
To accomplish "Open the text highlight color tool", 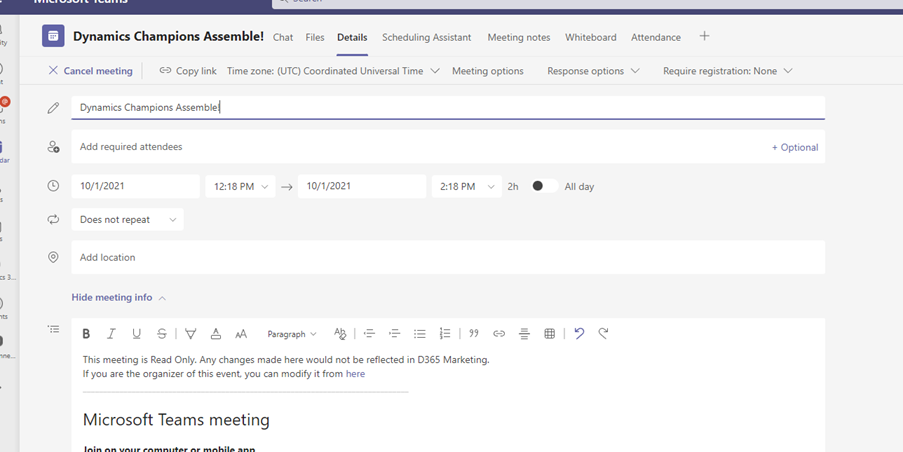I will [191, 333].
